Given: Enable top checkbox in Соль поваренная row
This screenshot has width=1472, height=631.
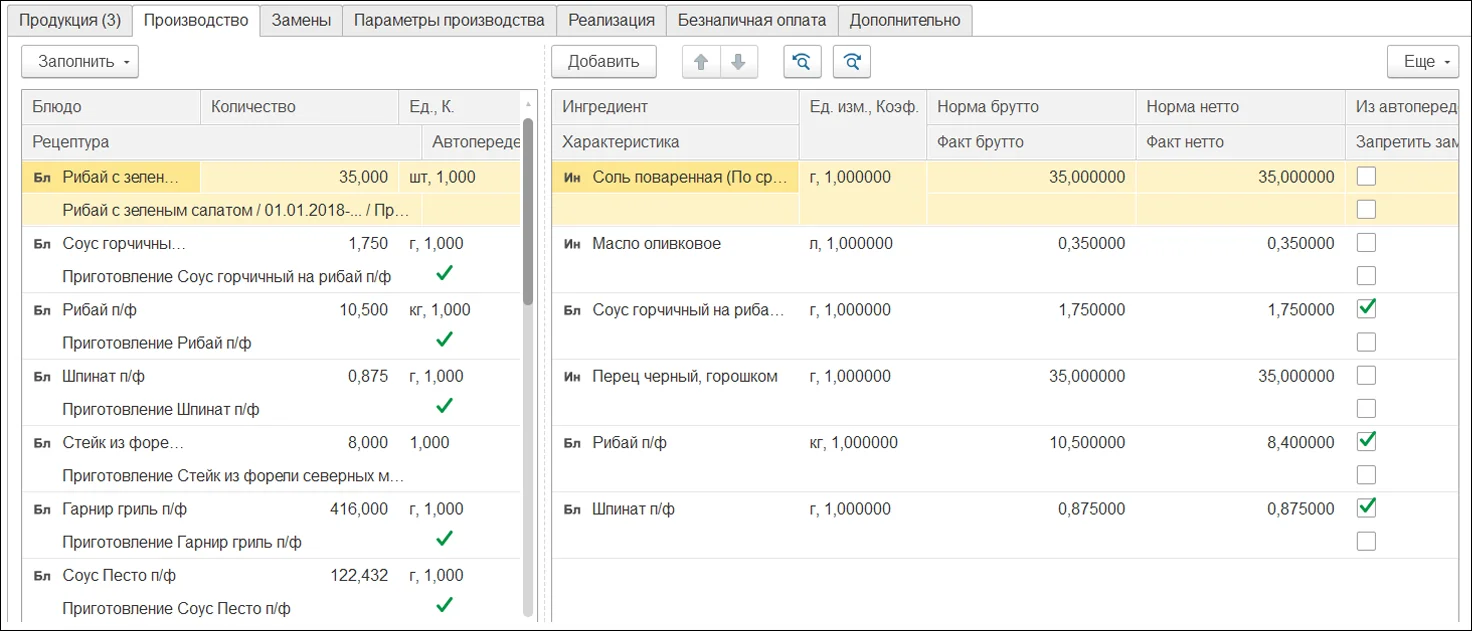Looking at the screenshot, I should pyautogui.click(x=1366, y=177).
